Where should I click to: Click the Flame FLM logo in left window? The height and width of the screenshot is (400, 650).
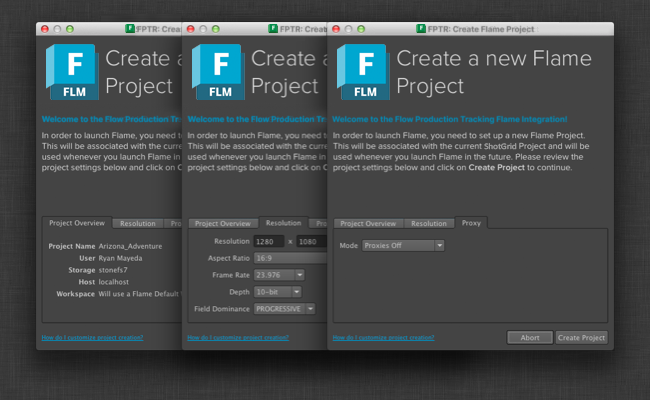(x=73, y=72)
